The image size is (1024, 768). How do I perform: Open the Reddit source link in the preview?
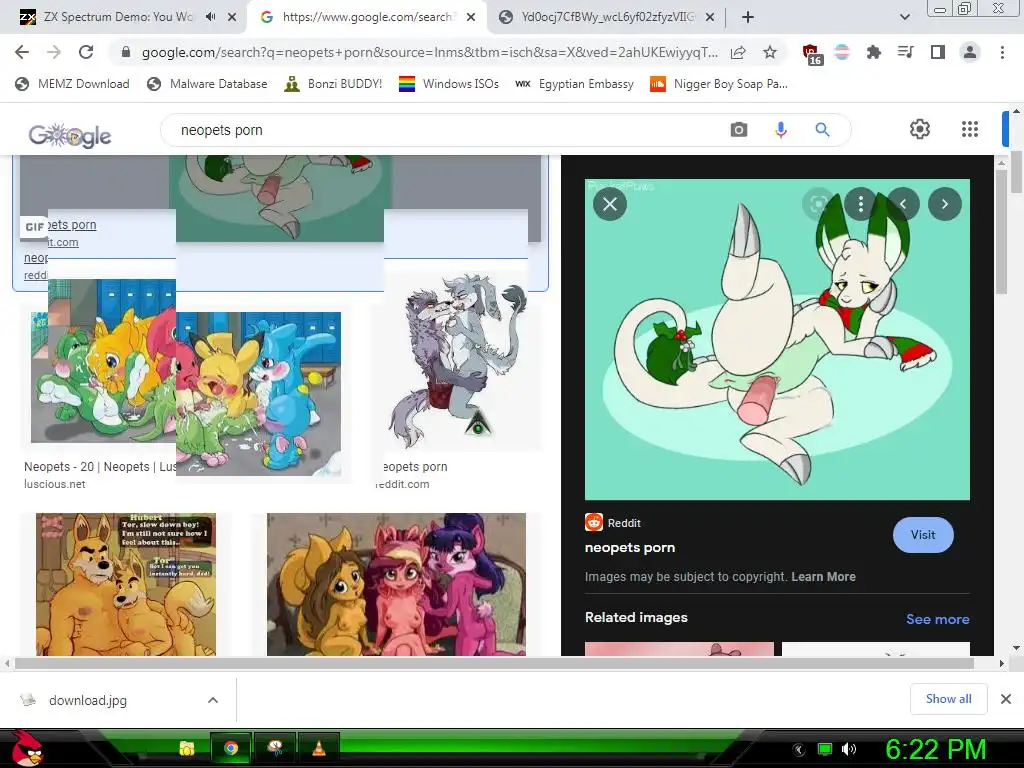(x=613, y=522)
